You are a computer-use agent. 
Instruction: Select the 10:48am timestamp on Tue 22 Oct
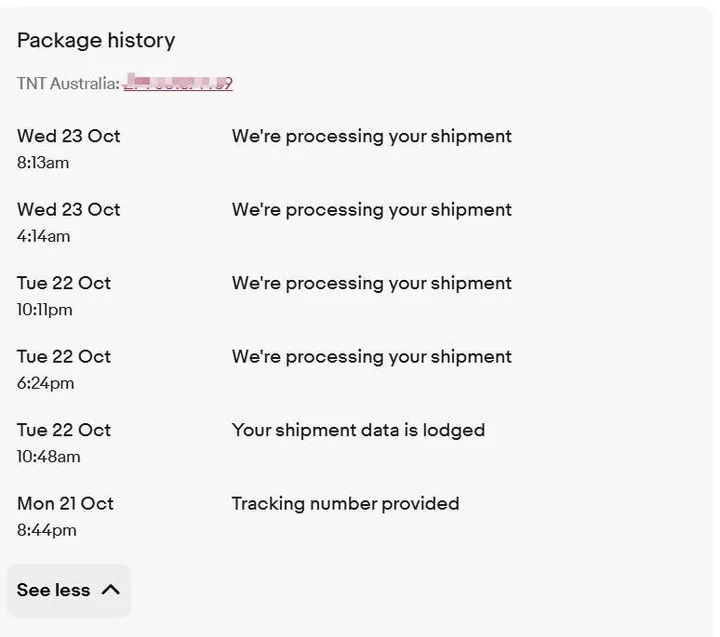tap(49, 457)
